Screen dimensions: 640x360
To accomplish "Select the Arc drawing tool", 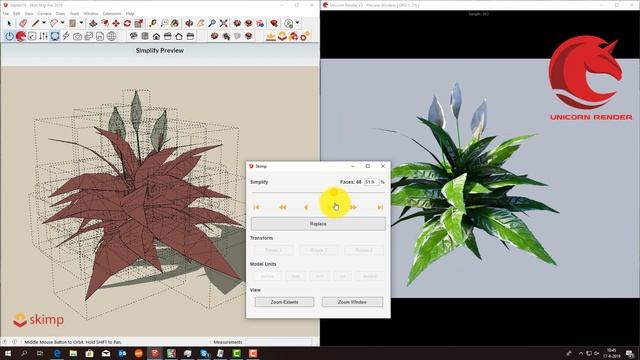I will 54,23.
